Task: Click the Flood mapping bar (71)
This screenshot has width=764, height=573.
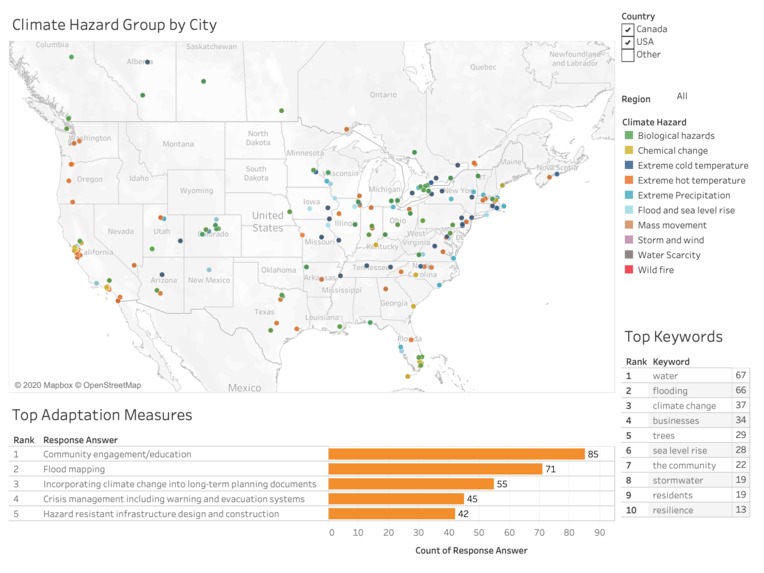Action: coord(435,469)
